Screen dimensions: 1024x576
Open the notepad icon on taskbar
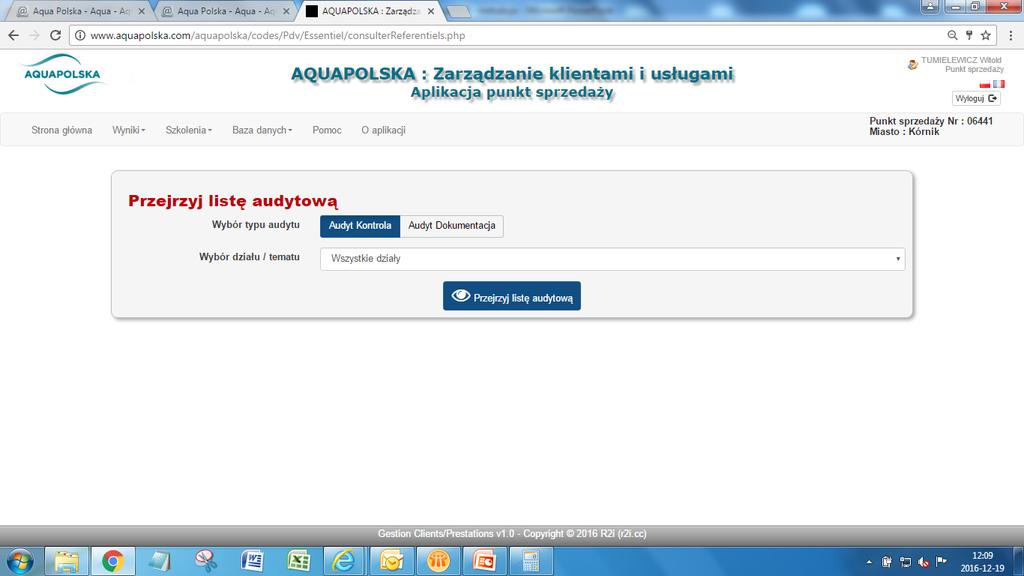(x=159, y=561)
